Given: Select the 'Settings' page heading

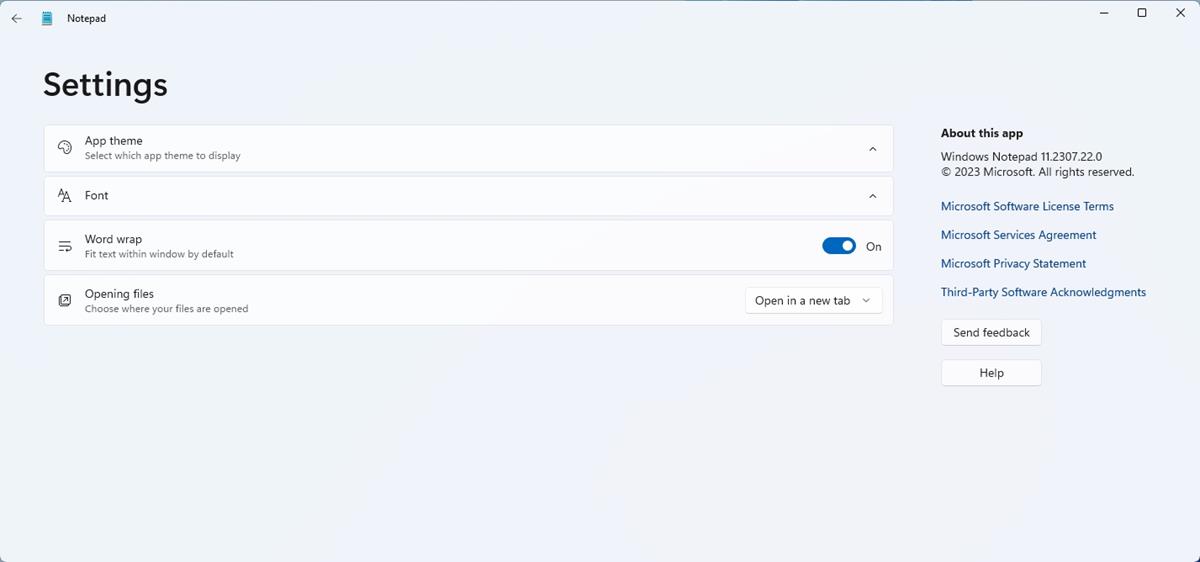Looking at the screenshot, I should pos(105,84).
